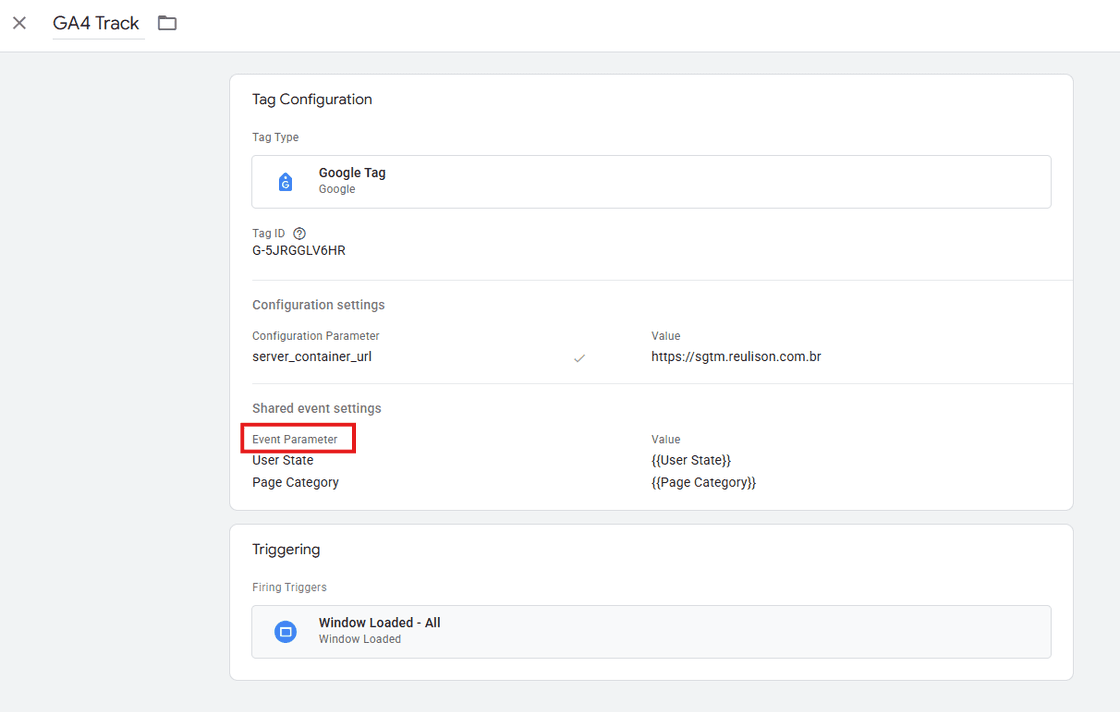The image size is (1120, 712).
Task: Click the {{Page Category}} variable value
Action: (704, 482)
